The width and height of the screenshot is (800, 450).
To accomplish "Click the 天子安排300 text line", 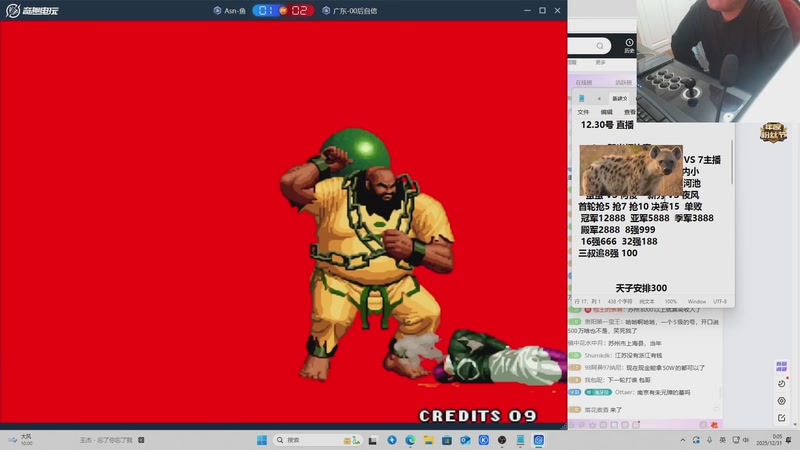I will click(641, 288).
